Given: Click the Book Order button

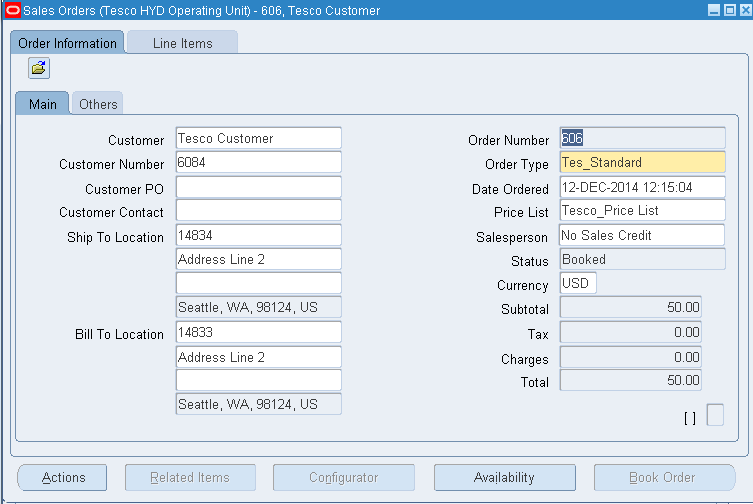Looking at the screenshot, I should click(x=664, y=478).
